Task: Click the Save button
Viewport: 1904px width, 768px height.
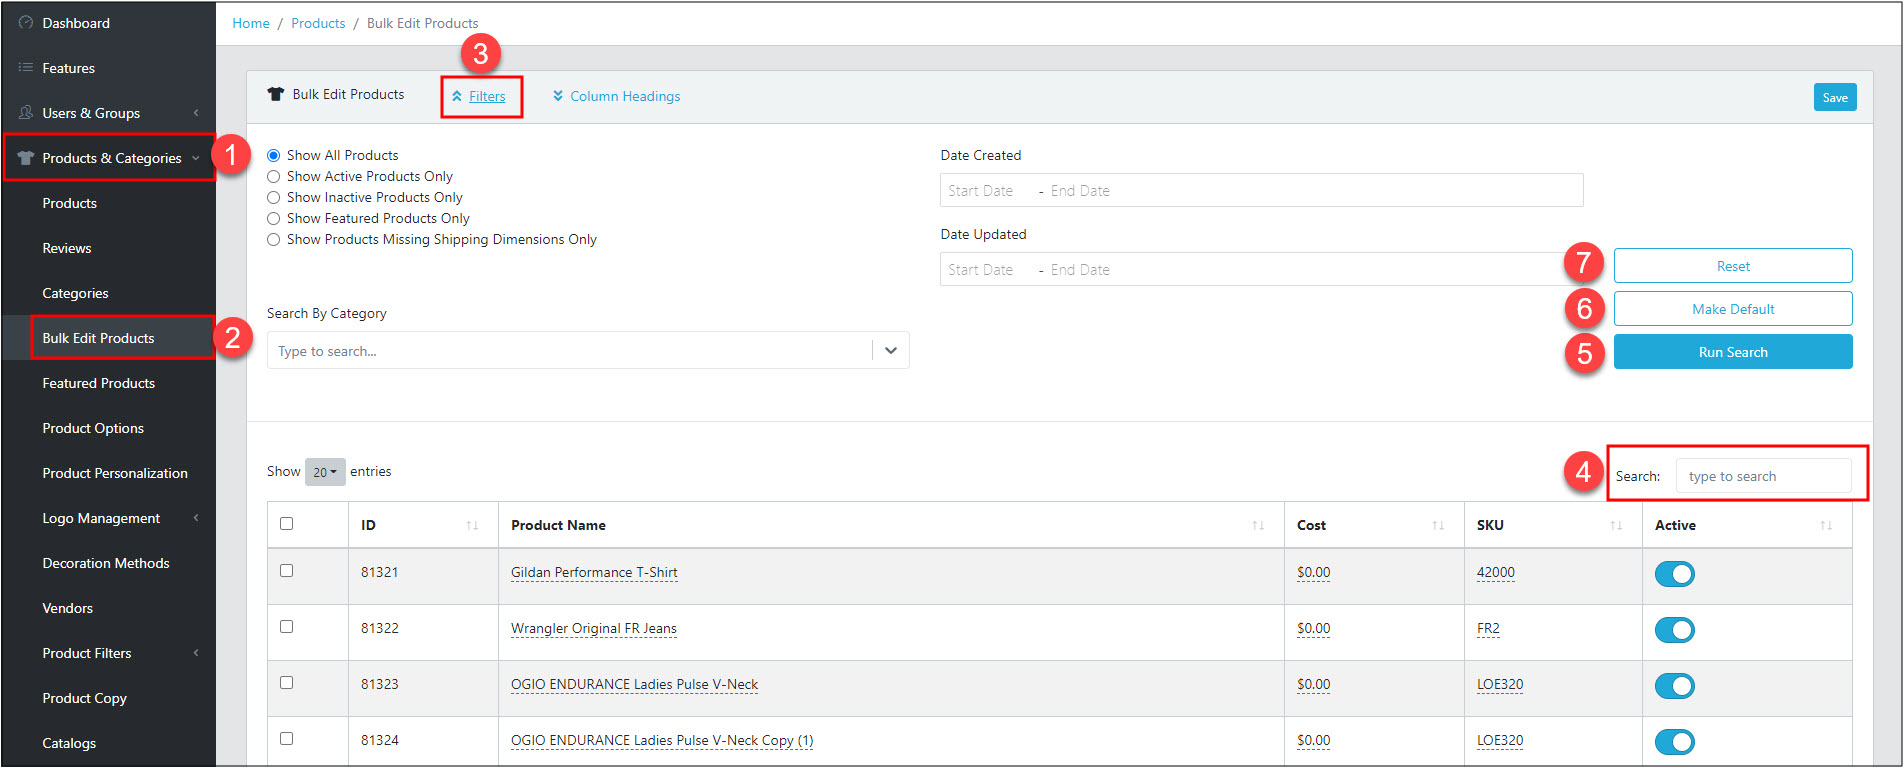Action: coord(1834,97)
